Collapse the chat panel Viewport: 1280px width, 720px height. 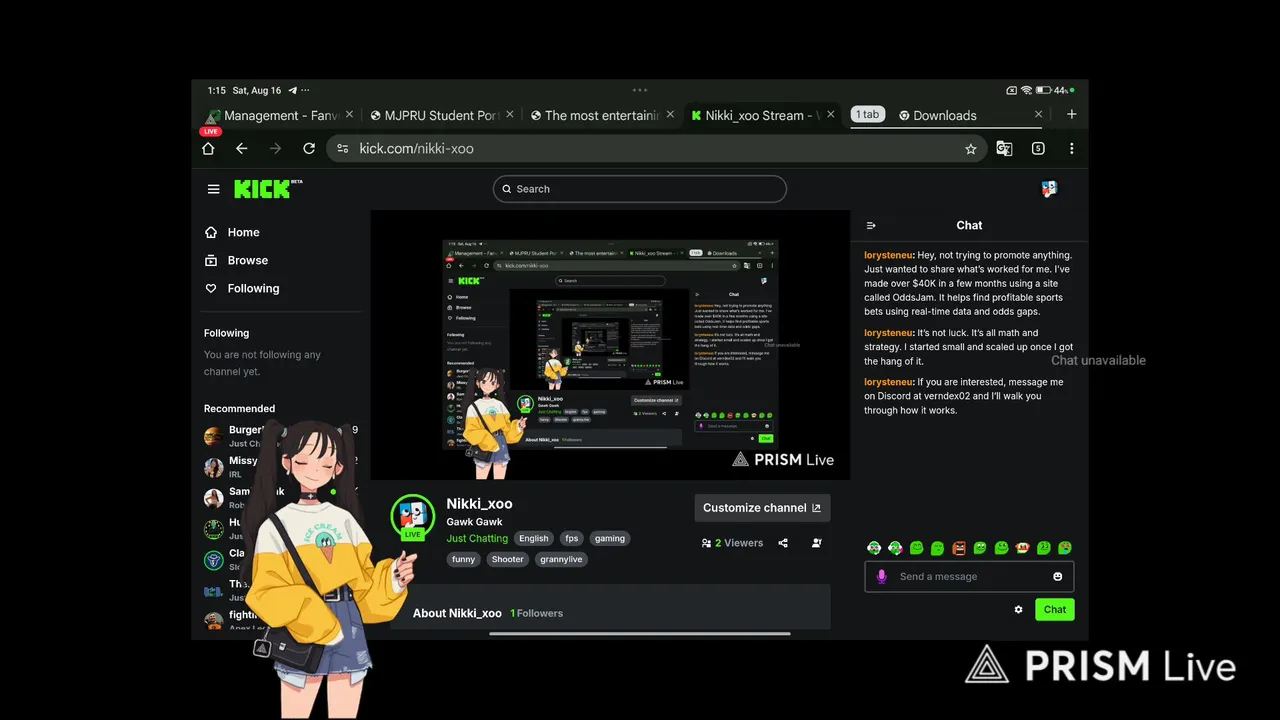click(871, 226)
